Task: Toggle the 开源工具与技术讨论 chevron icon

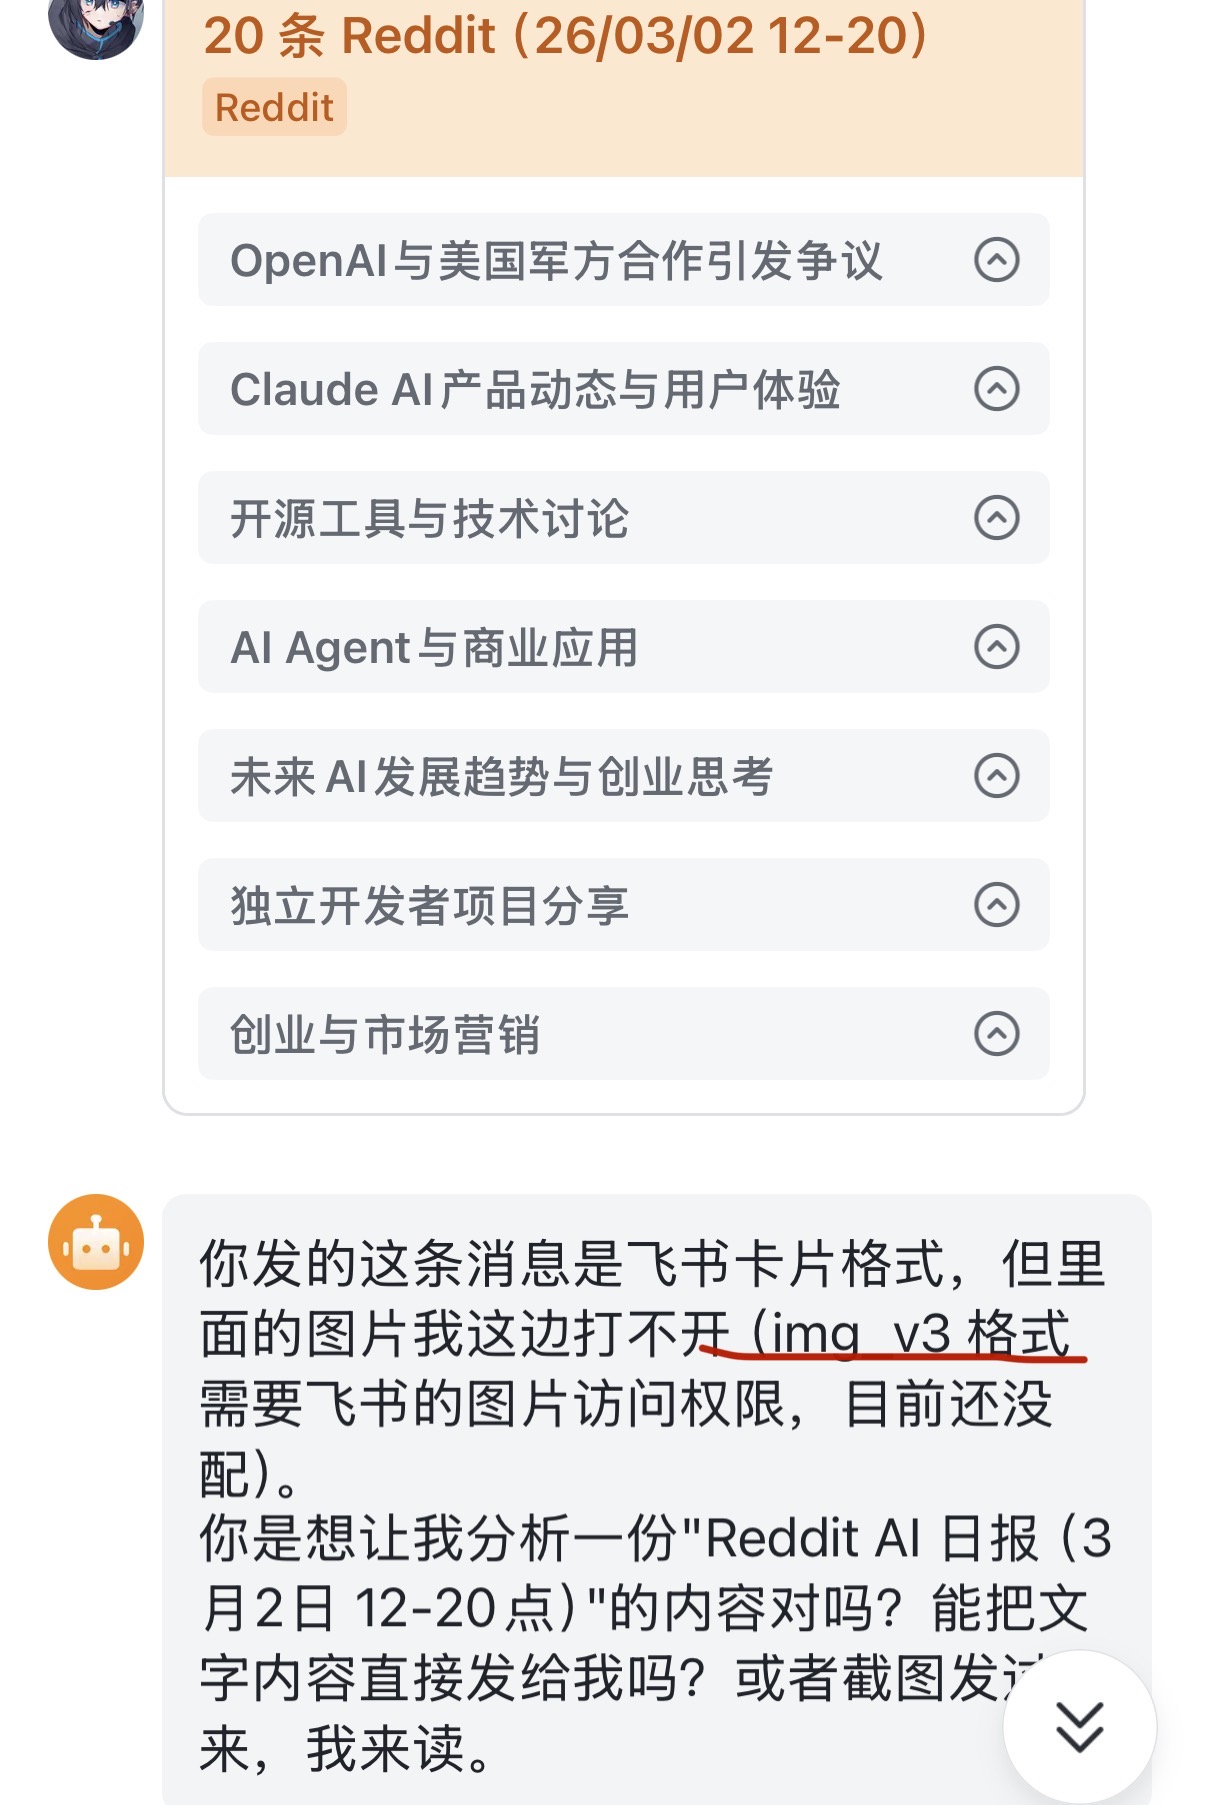Action: (x=996, y=518)
